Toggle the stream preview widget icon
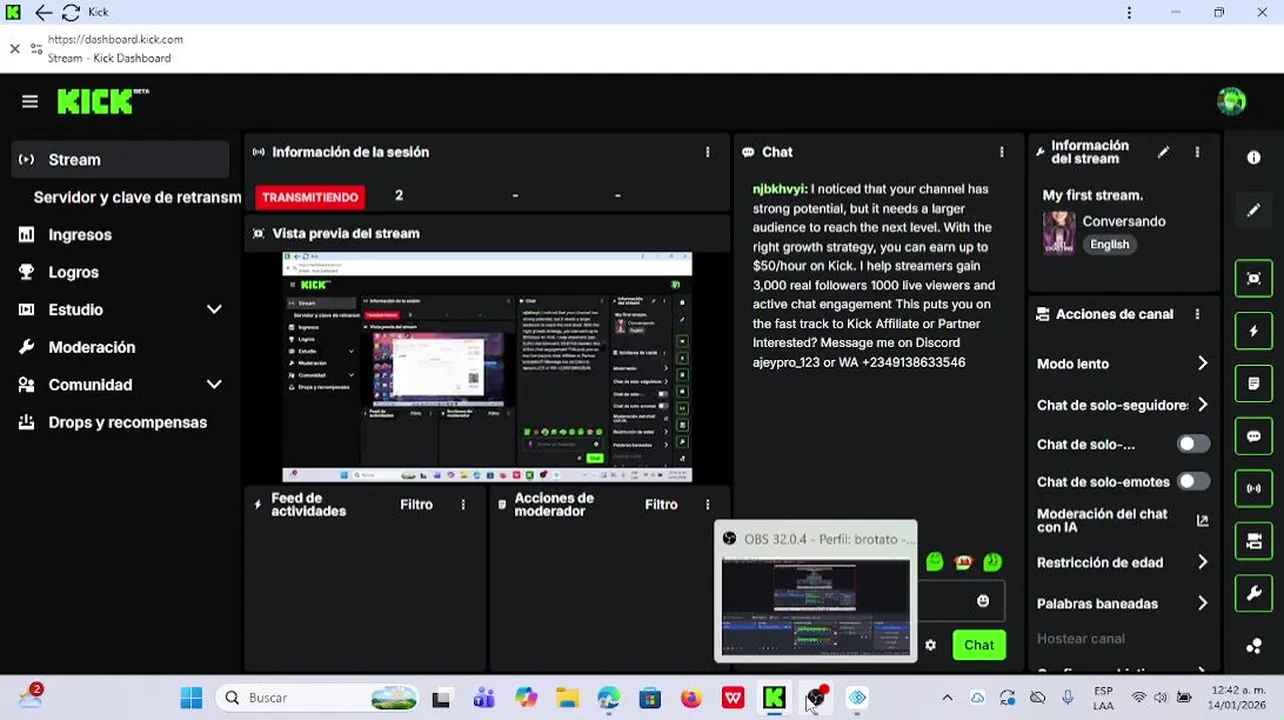This screenshot has width=1284, height=720. pos(1254,279)
